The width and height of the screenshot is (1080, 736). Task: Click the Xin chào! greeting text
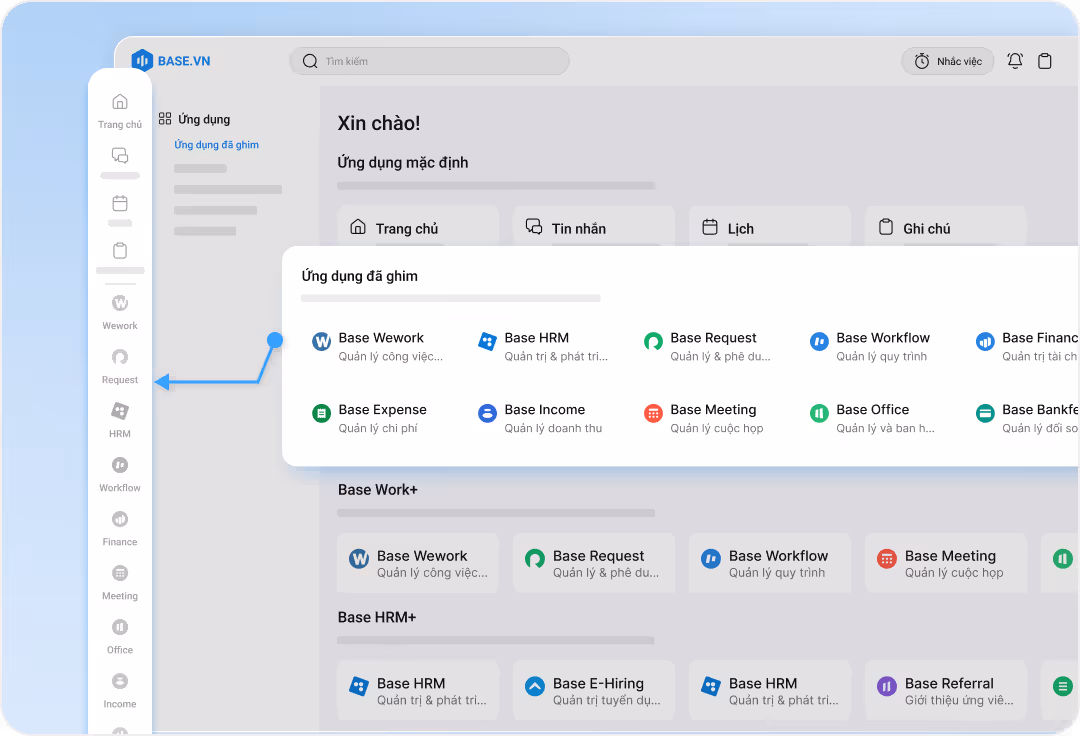tap(379, 123)
